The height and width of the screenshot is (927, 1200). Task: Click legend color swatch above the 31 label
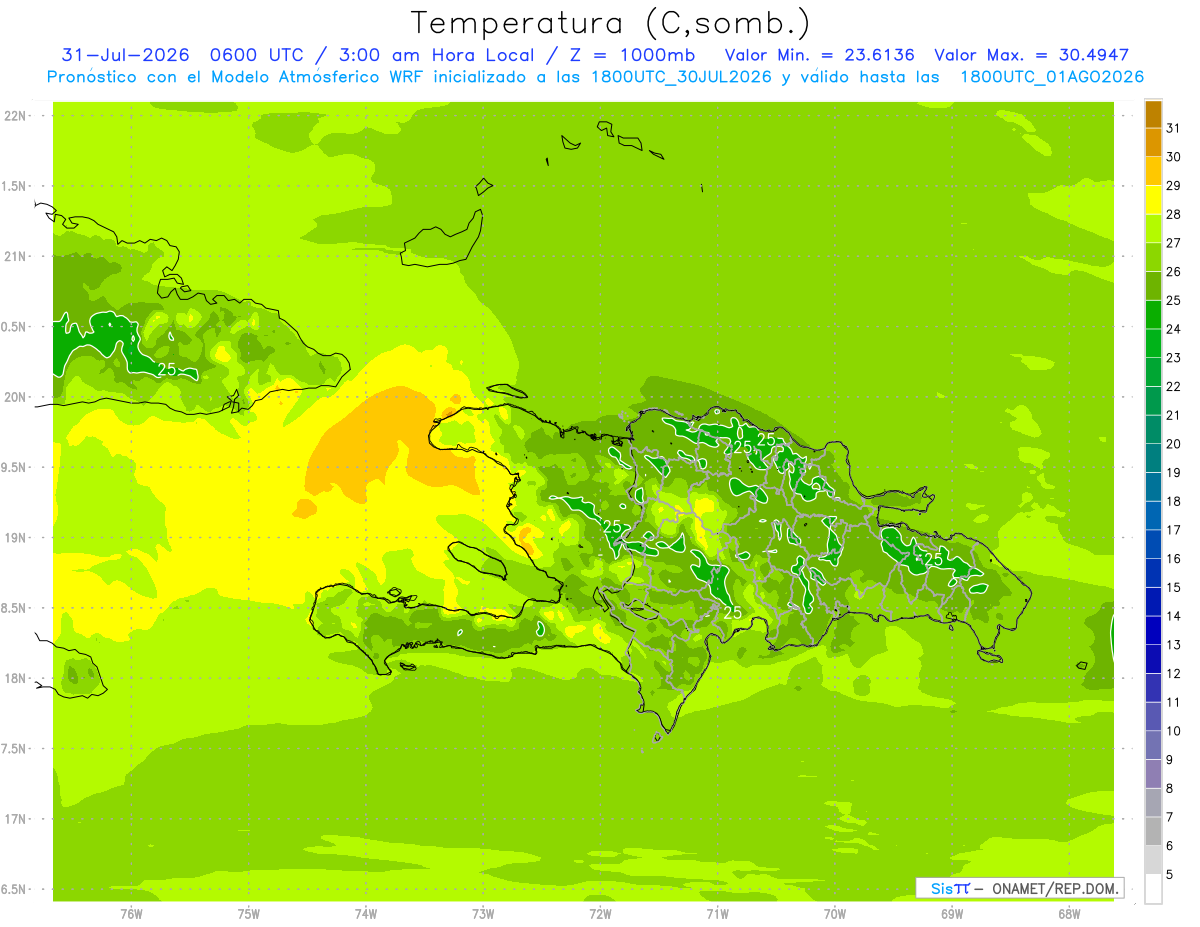tap(1153, 114)
